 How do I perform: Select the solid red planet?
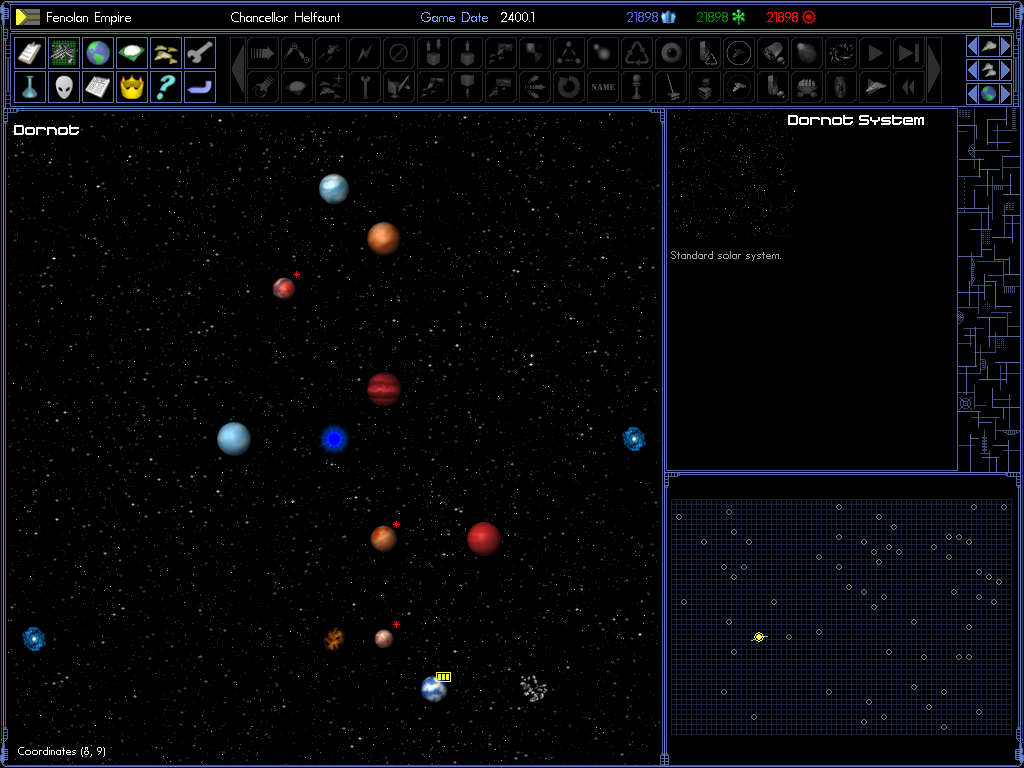point(483,539)
